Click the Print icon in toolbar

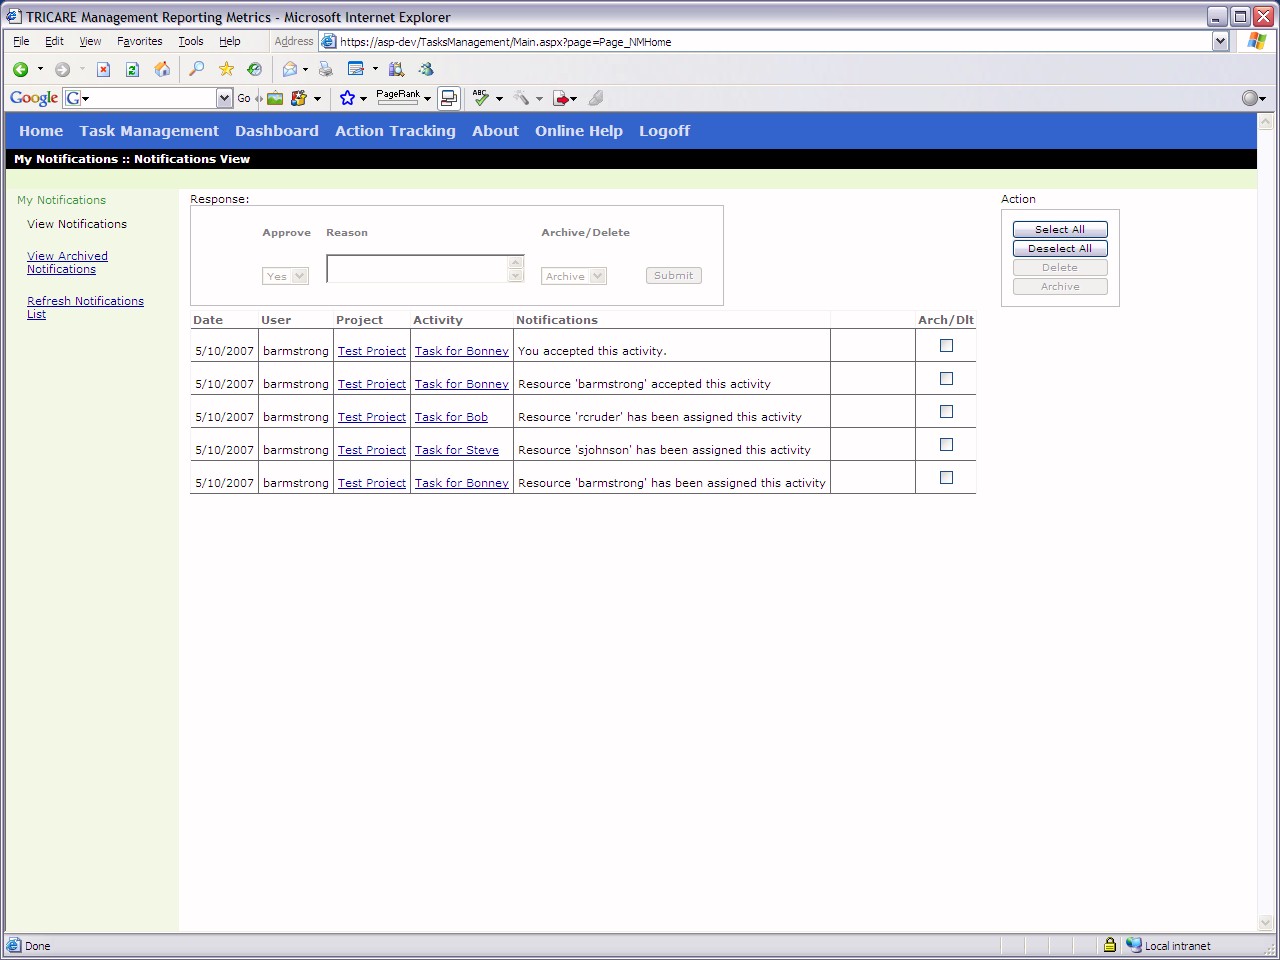click(326, 69)
